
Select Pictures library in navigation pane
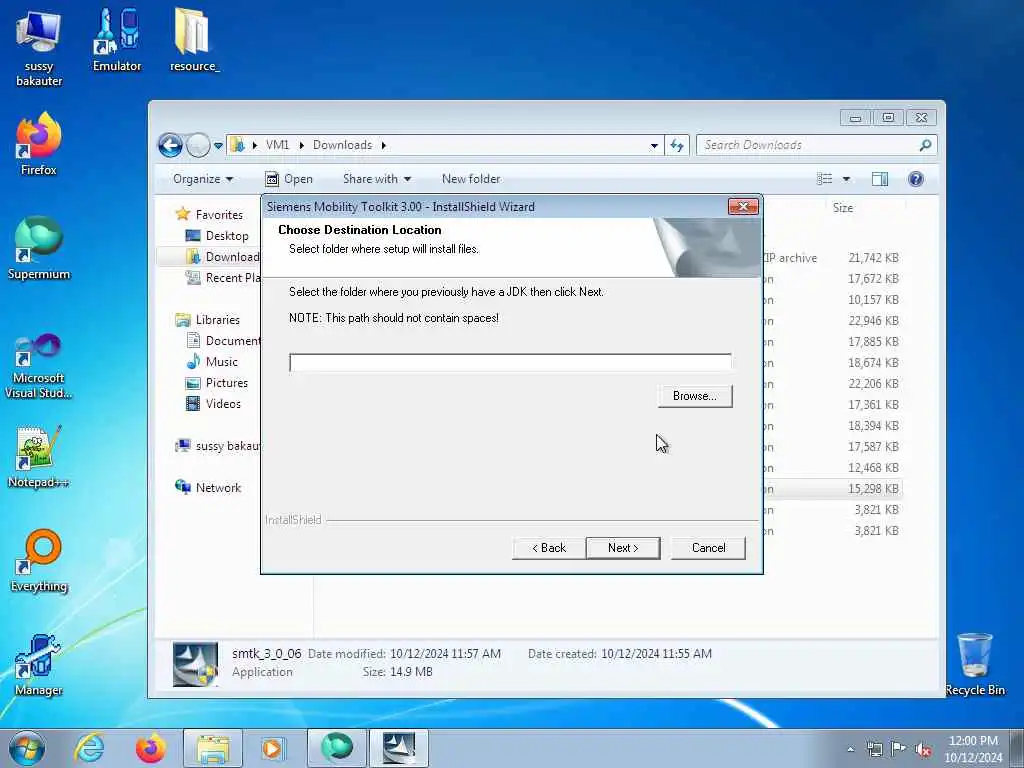(227, 383)
